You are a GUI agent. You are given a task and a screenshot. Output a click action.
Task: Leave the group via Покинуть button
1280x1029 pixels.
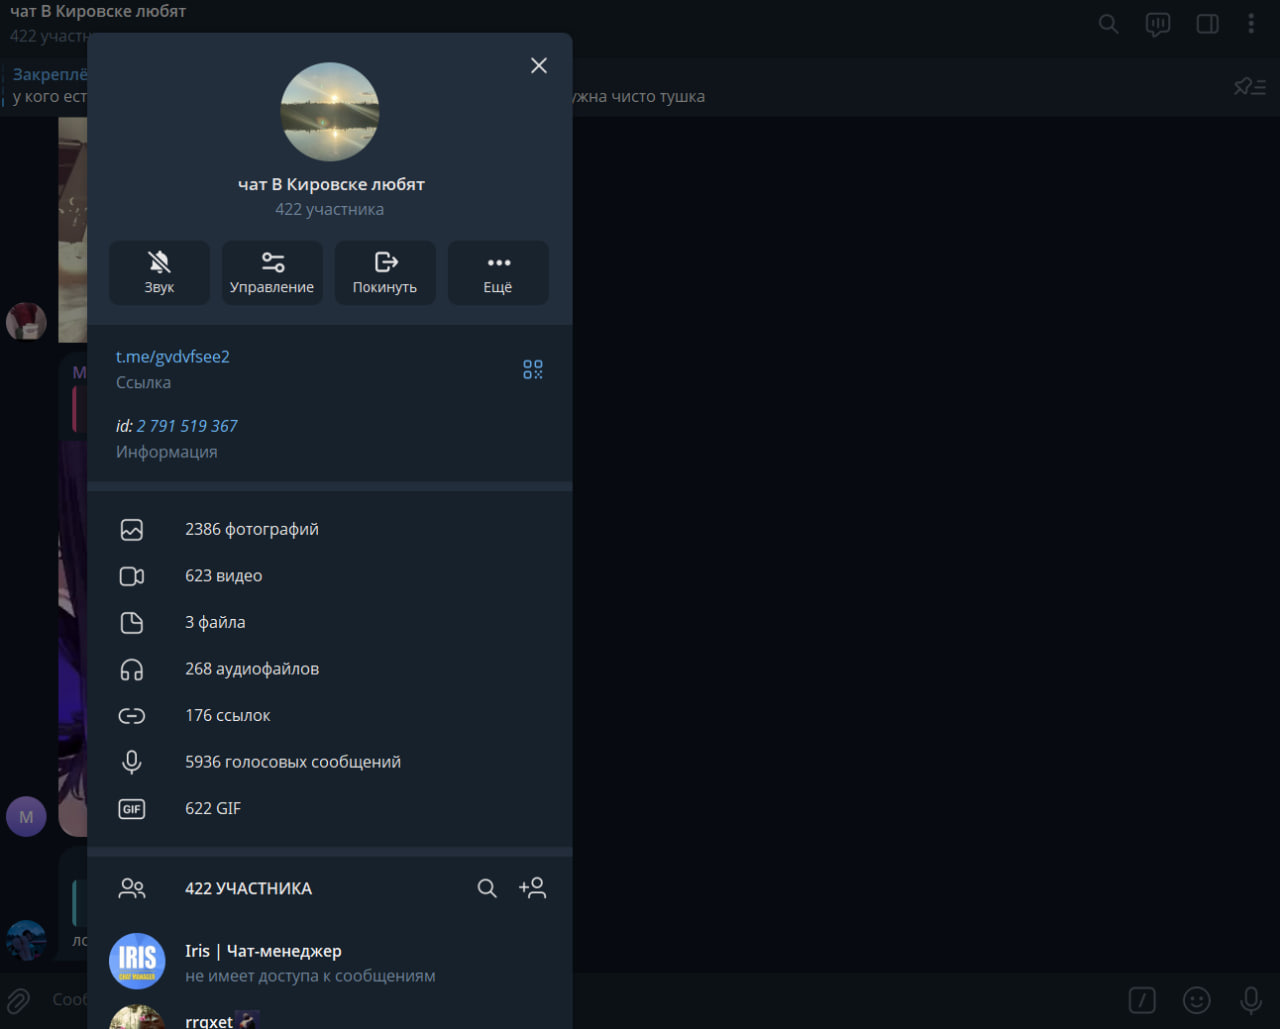(x=385, y=272)
